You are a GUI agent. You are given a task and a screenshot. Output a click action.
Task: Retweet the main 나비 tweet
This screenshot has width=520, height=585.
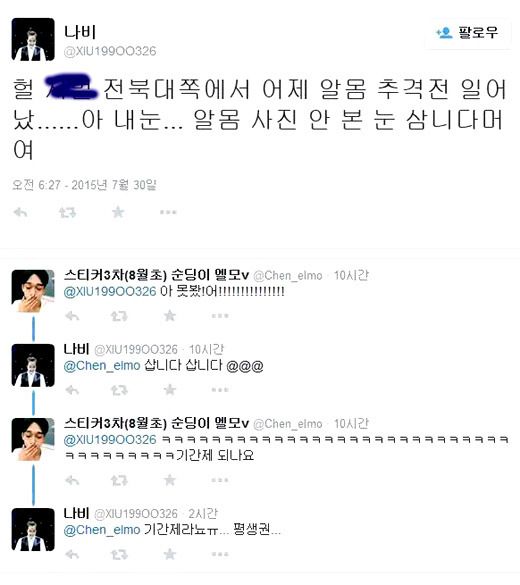pos(67,213)
